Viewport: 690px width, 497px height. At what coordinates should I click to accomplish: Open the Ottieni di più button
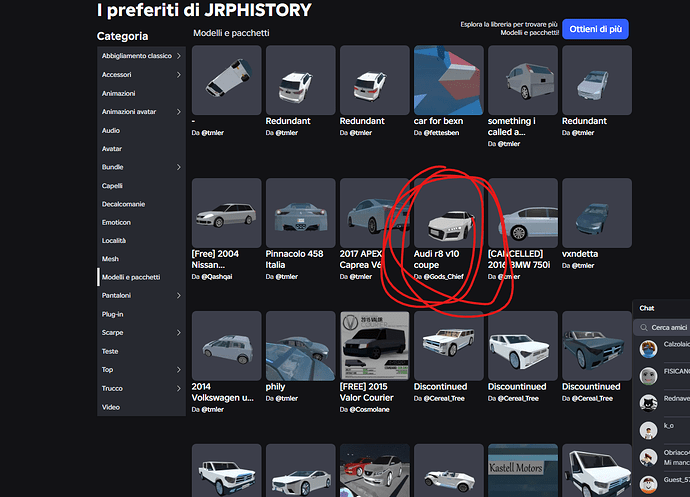coord(595,29)
